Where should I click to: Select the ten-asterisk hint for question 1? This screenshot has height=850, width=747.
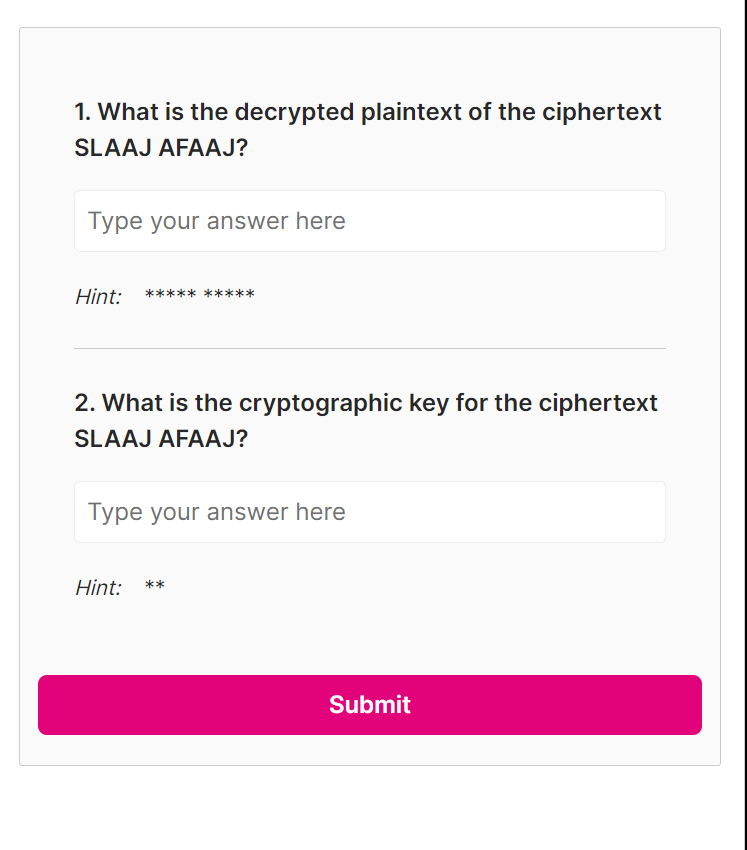click(199, 296)
